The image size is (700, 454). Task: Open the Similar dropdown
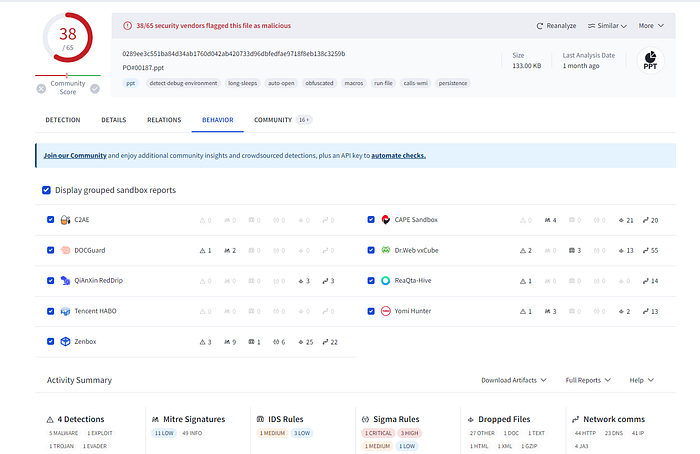[607, 26]
